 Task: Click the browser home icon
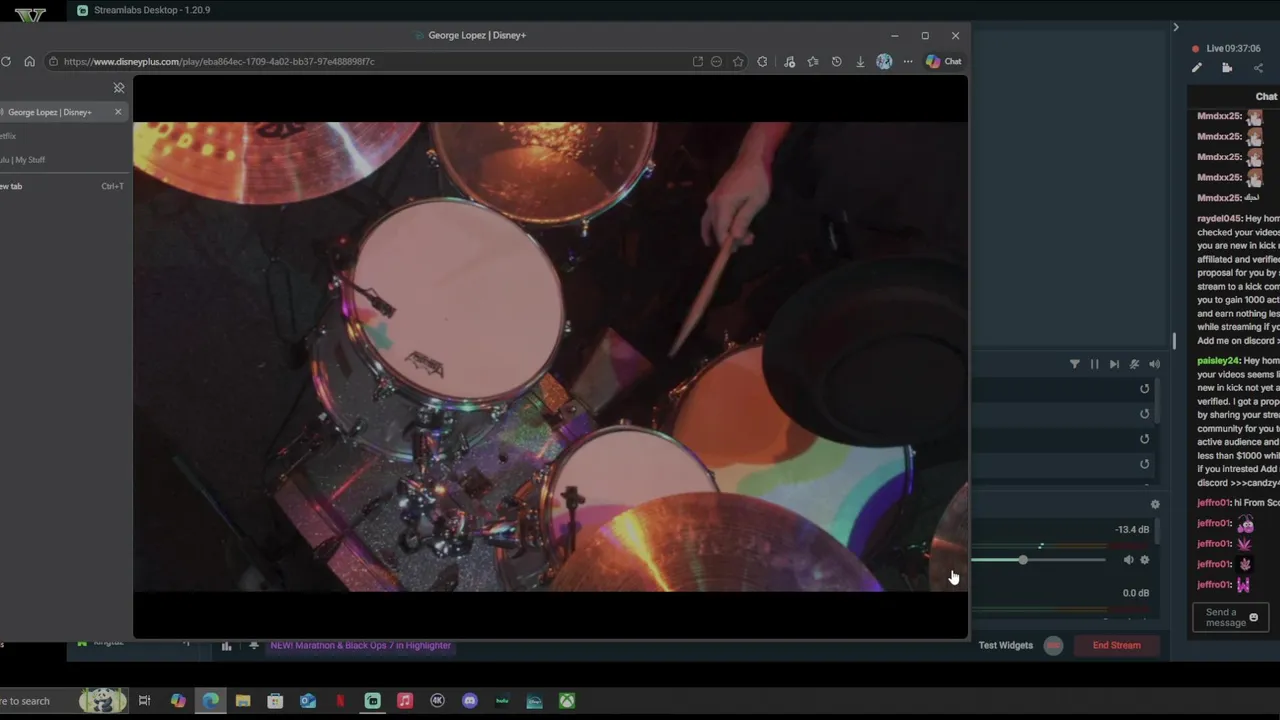tap(29, 61)
